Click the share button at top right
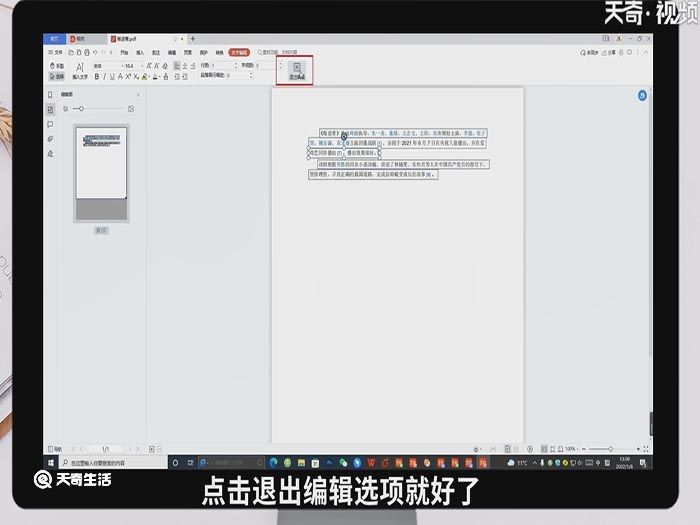 [x=609, y=53]
